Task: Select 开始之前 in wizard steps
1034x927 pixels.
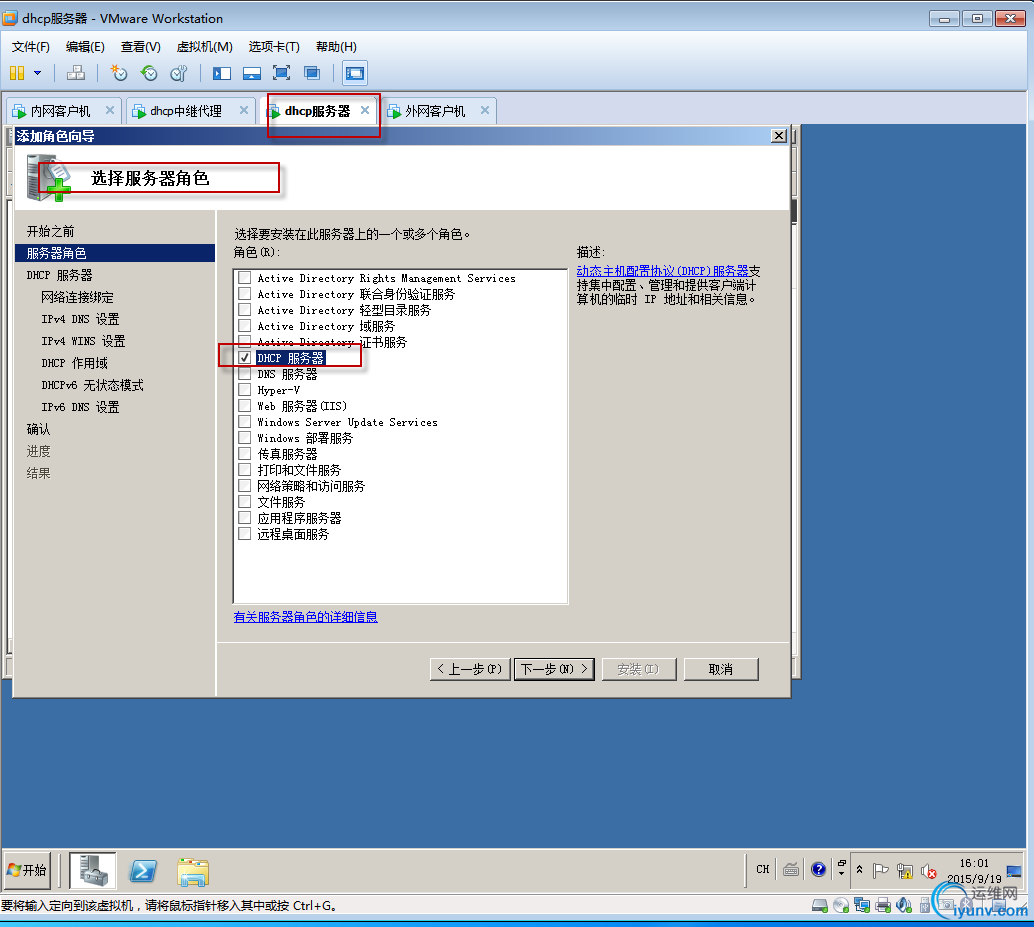Action: pos(50,231)
